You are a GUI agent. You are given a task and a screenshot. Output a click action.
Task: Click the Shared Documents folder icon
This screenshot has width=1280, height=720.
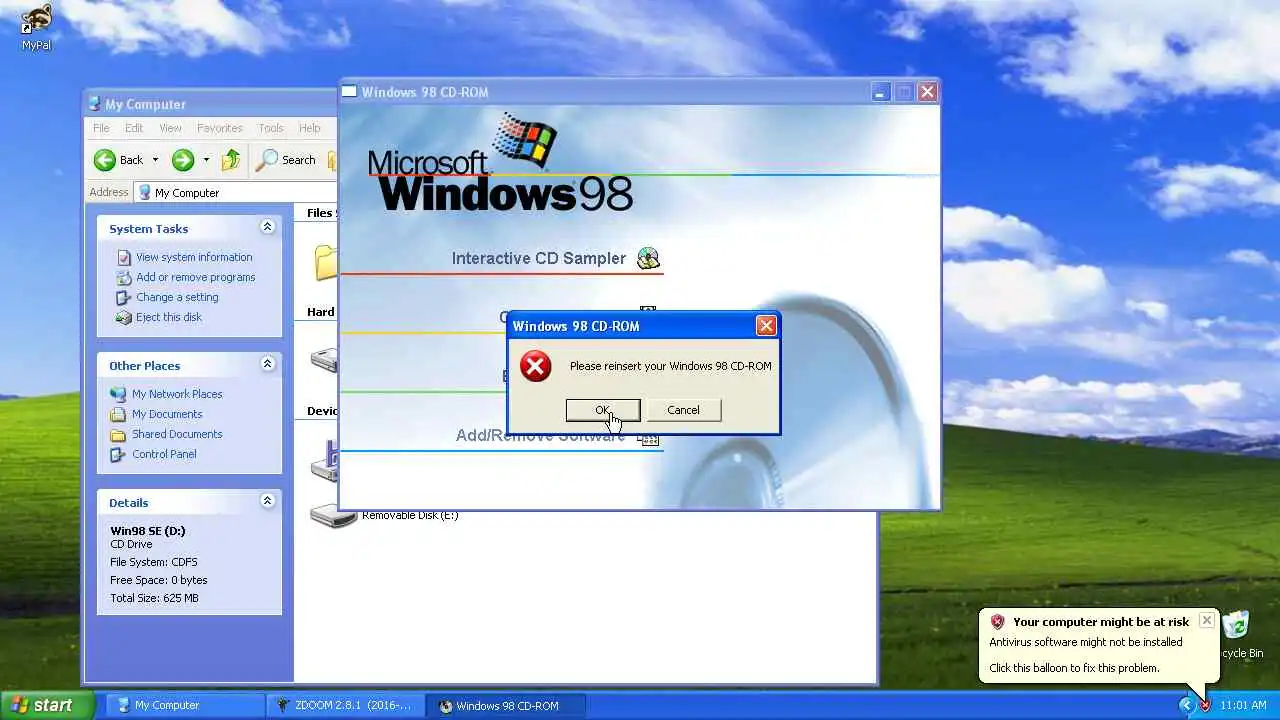pyautogui.click(x=118, y=434)
